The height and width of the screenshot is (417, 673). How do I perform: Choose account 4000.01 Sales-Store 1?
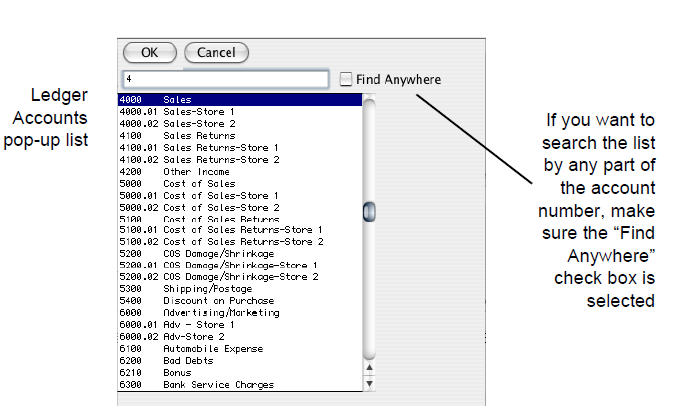pyautogui.click(x=199, y=112)
